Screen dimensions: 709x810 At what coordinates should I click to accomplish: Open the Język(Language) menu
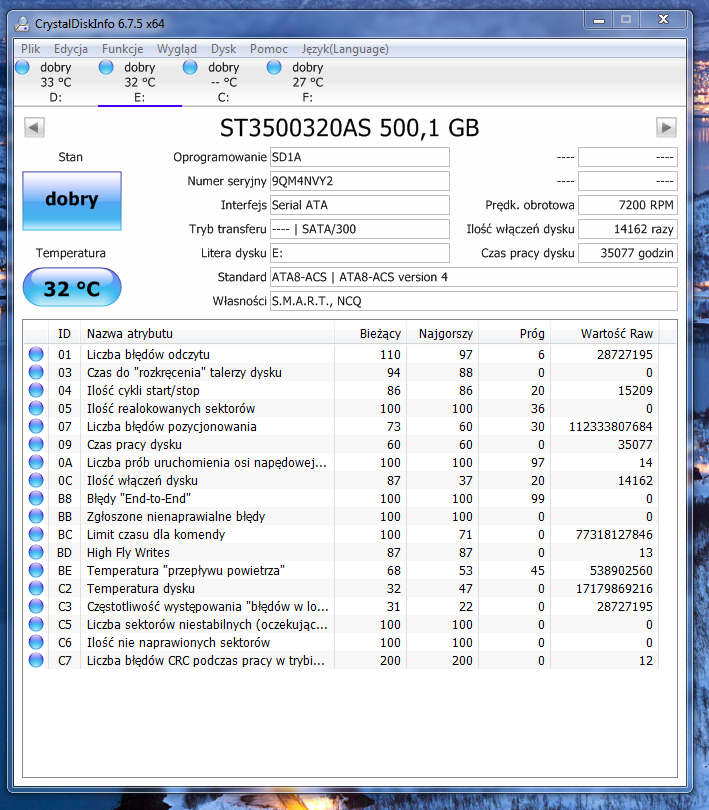coord(345,49)
